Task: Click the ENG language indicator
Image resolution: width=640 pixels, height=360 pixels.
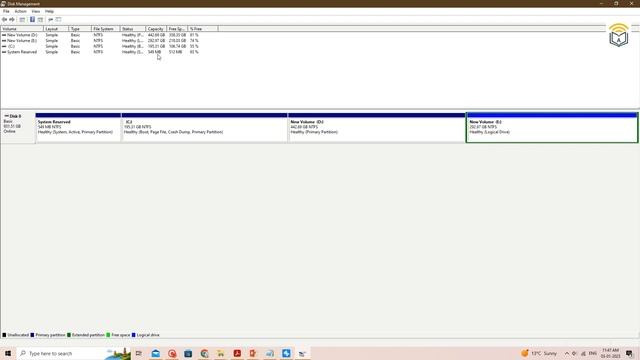Action: [x=593, y=353]
